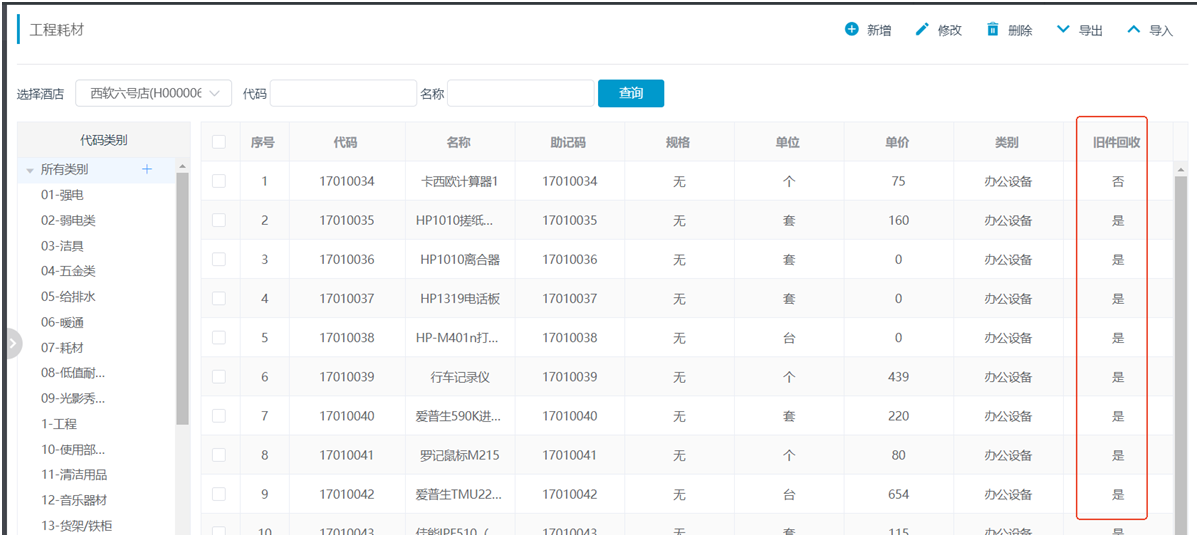Click the 导出 export arrow icon
Viewport: 1199px width, 537px height.
point(1063,30)
